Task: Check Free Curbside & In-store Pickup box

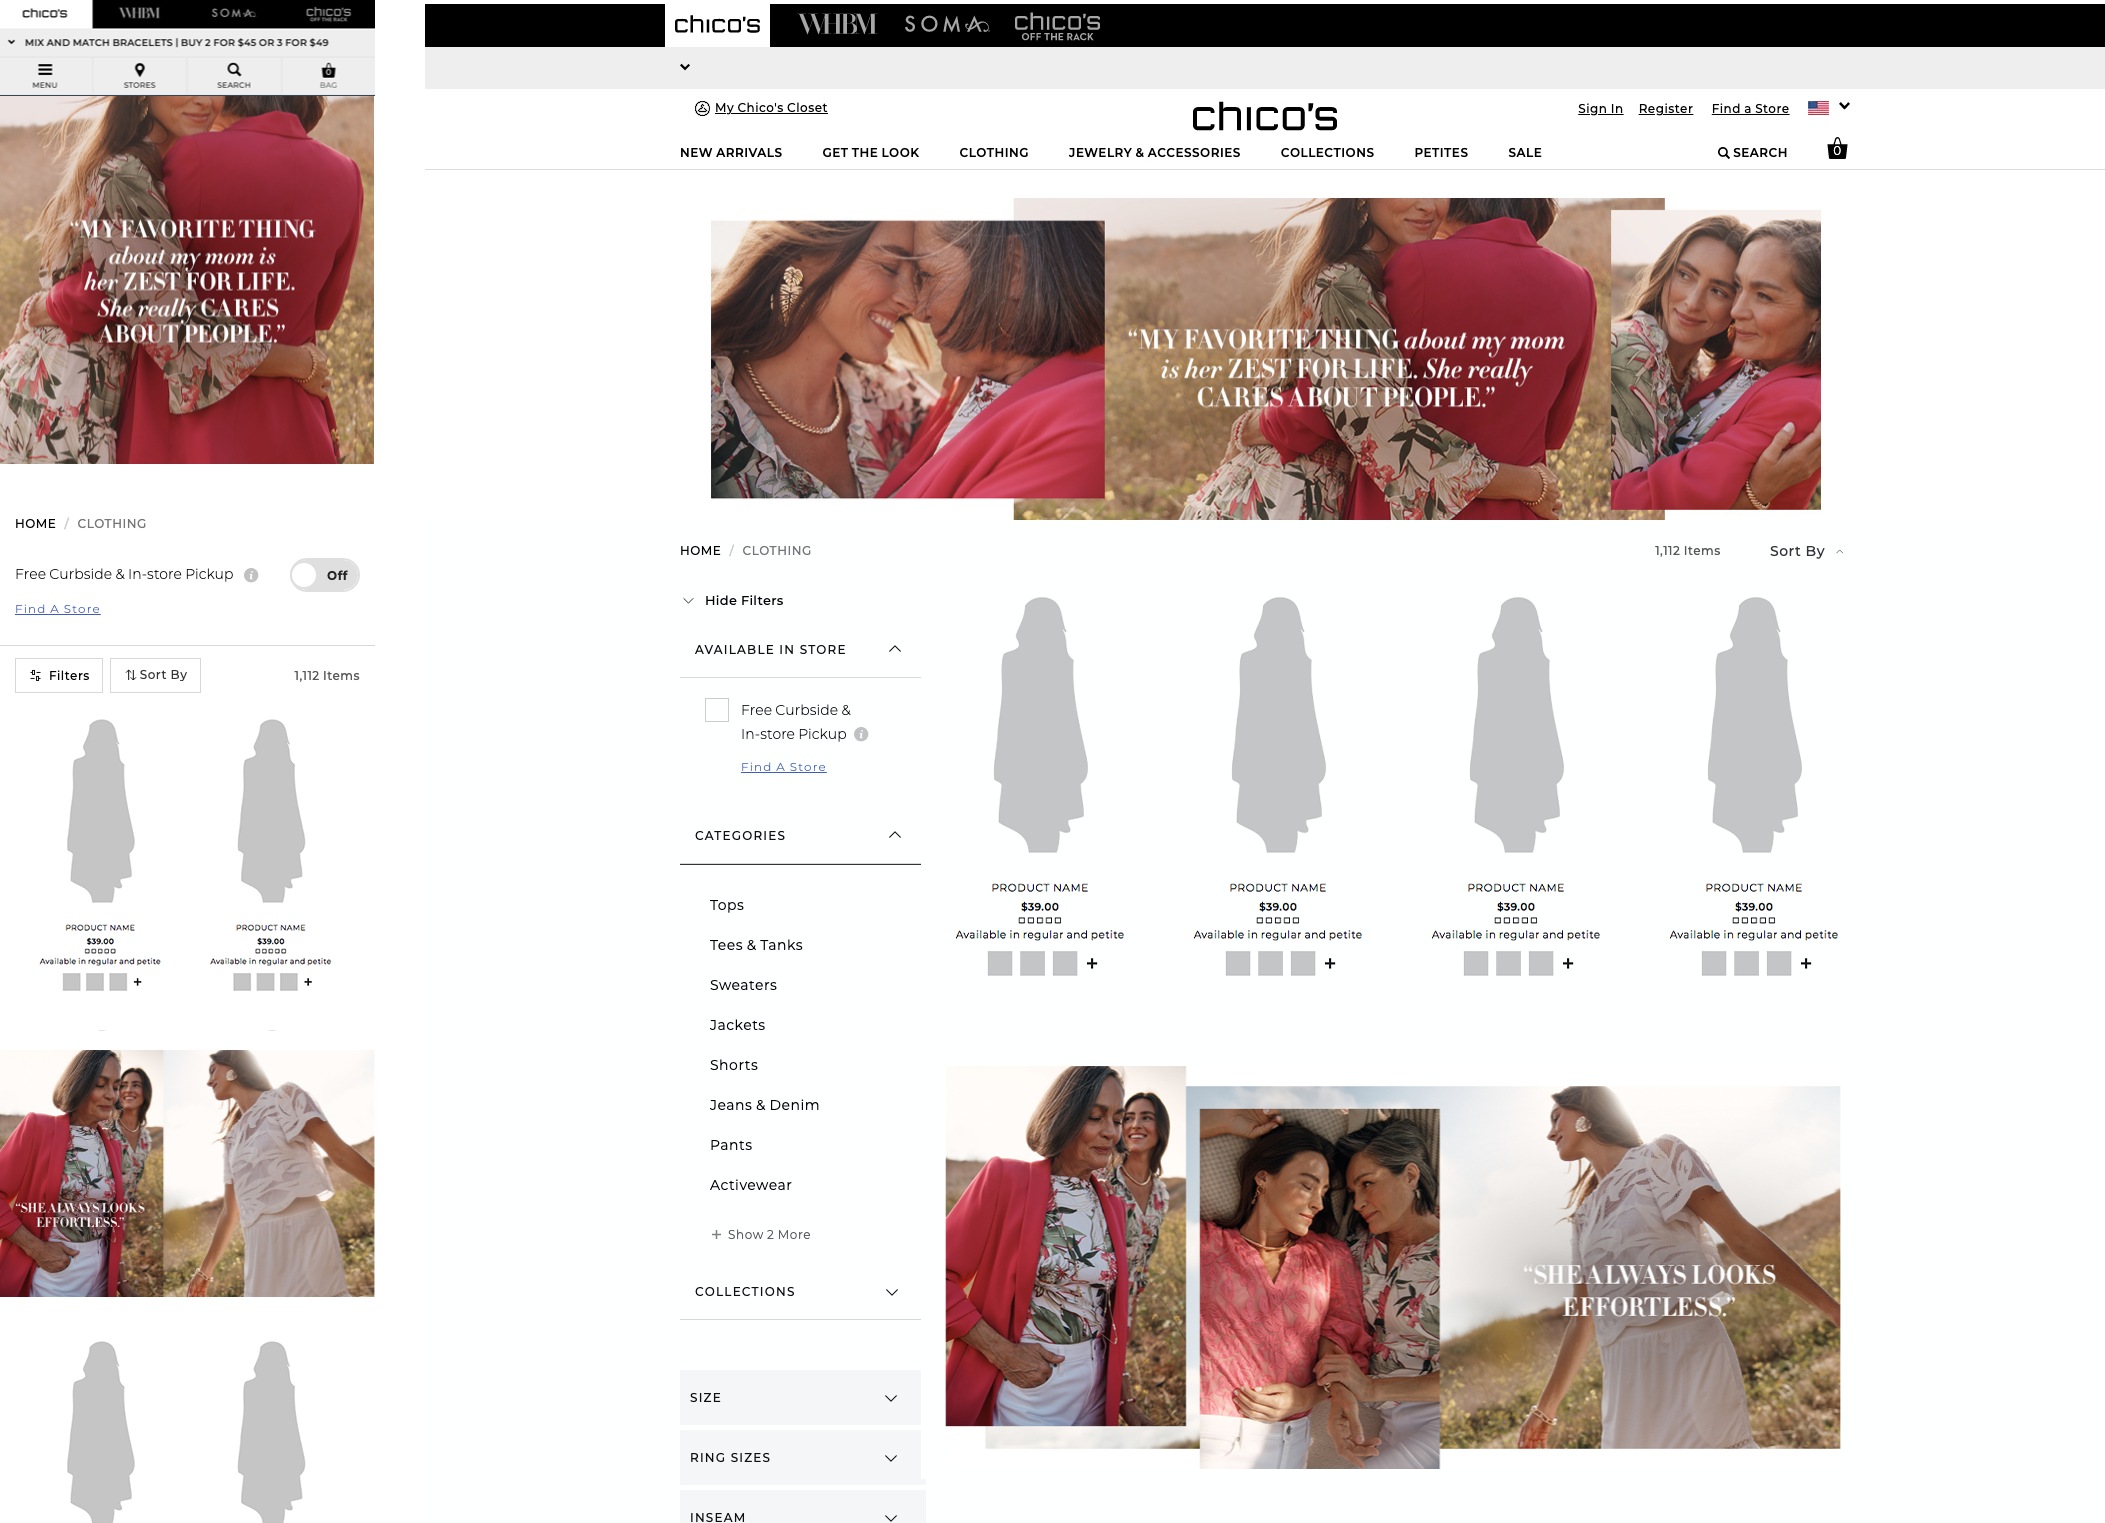Action: coord(716,710)
